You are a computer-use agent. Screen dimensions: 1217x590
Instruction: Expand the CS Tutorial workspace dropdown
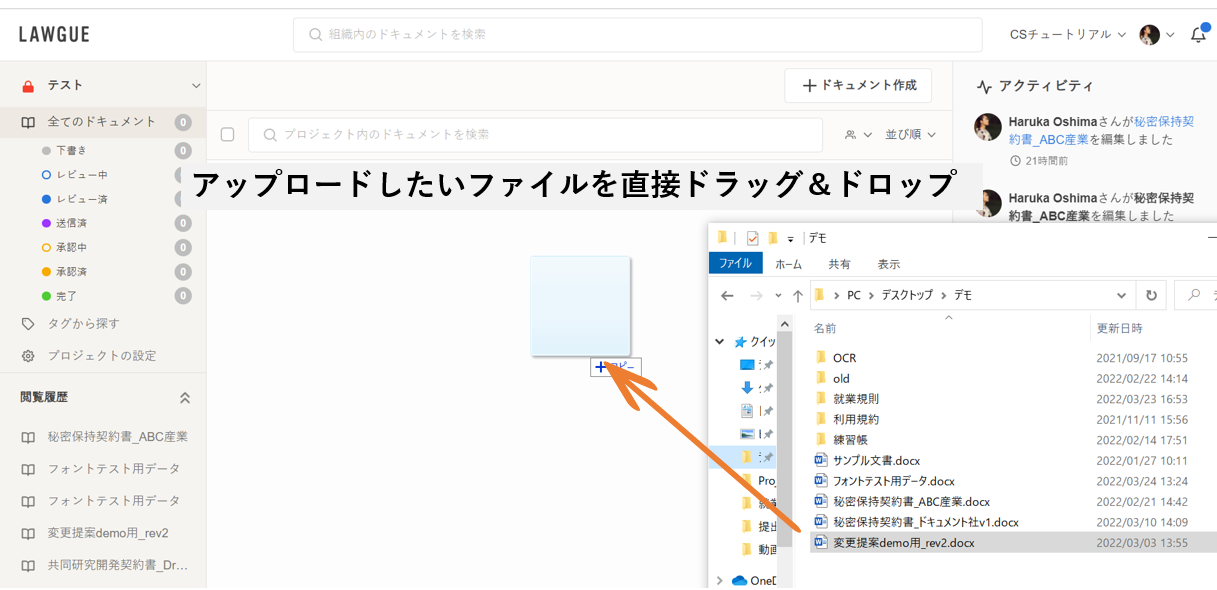click(1068, 35)
